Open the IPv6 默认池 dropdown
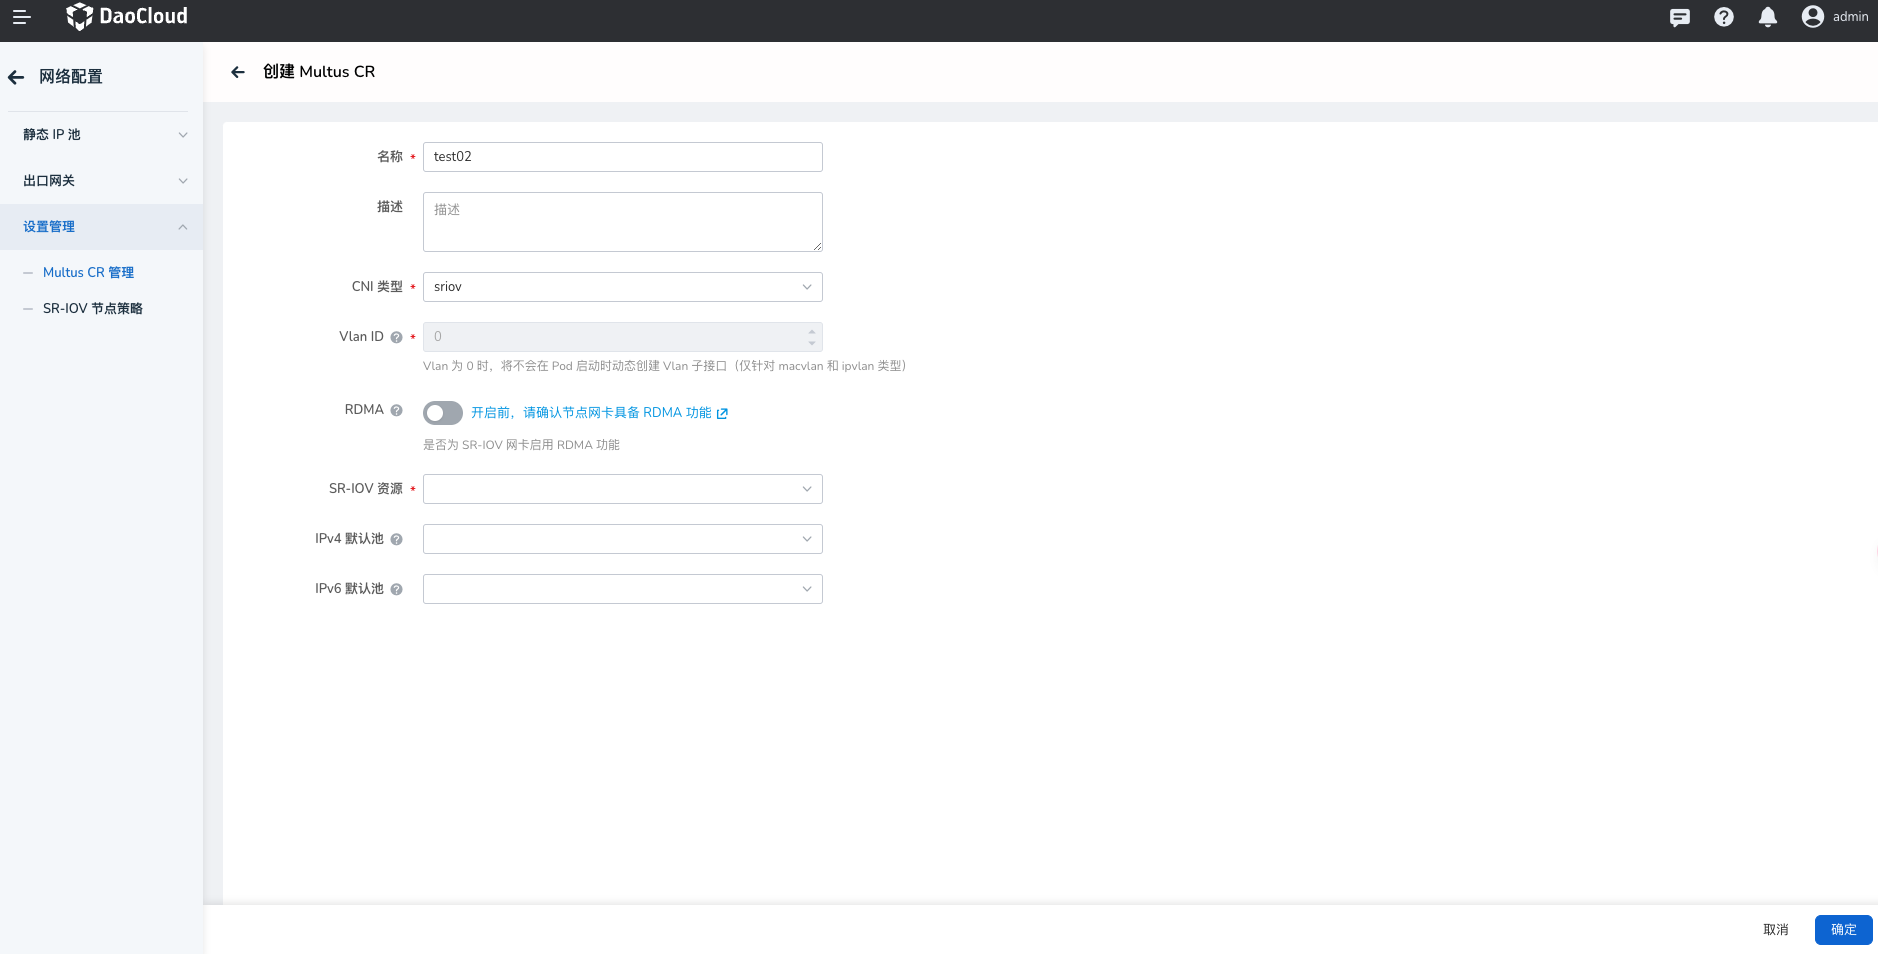The height and width of the screenshot is (954, 1878). tap(622, 589)
